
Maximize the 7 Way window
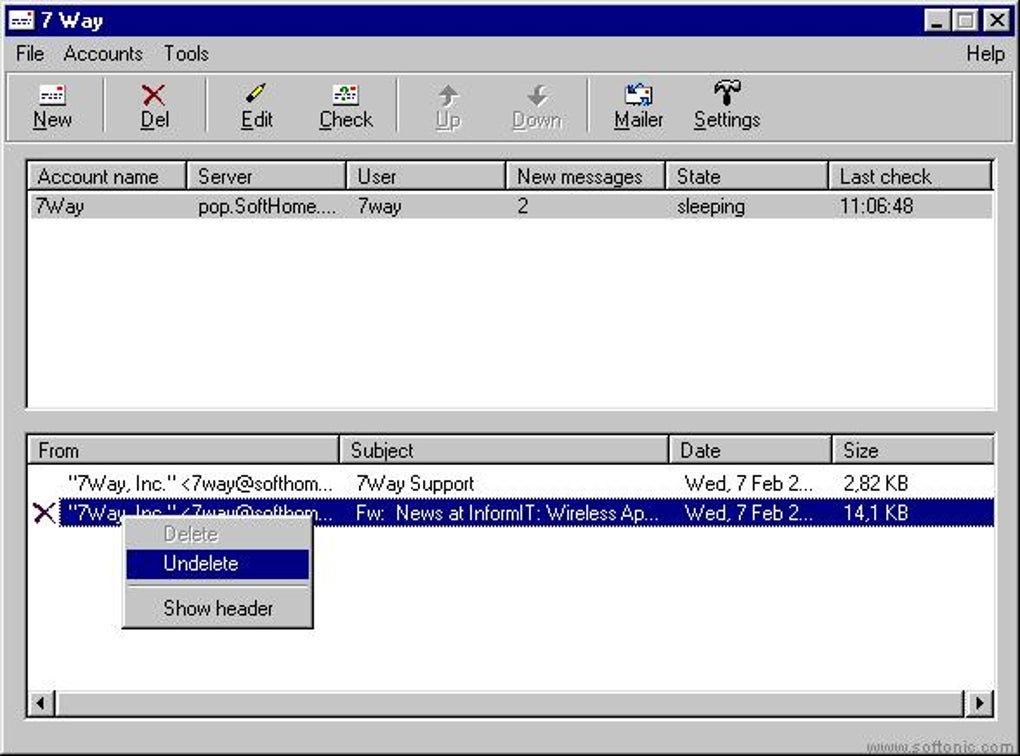pos(965,20)
